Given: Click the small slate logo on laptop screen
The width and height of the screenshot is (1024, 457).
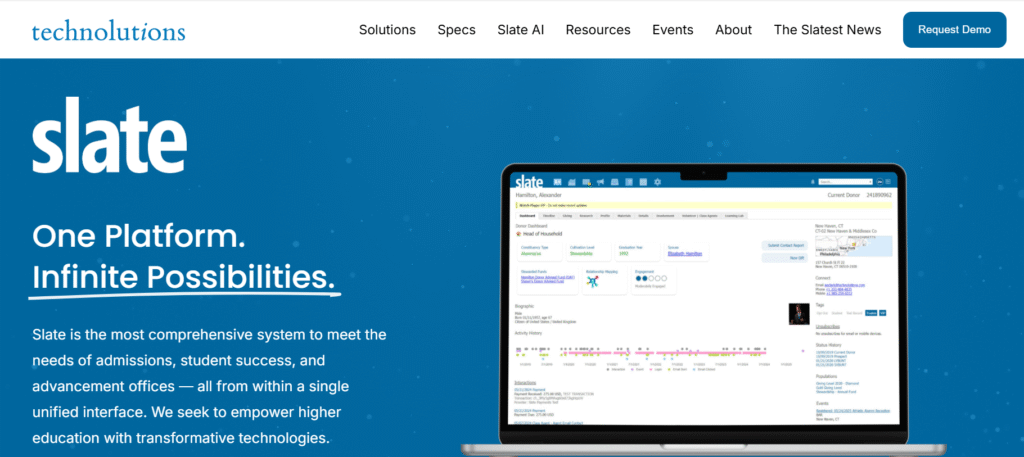Looking at the screenshot, I should 528,181.
